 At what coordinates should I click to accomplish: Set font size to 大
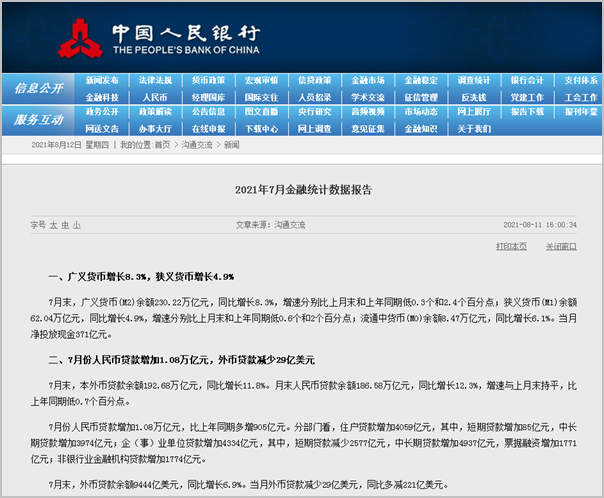pyautogui.click(x=53, y=225)
